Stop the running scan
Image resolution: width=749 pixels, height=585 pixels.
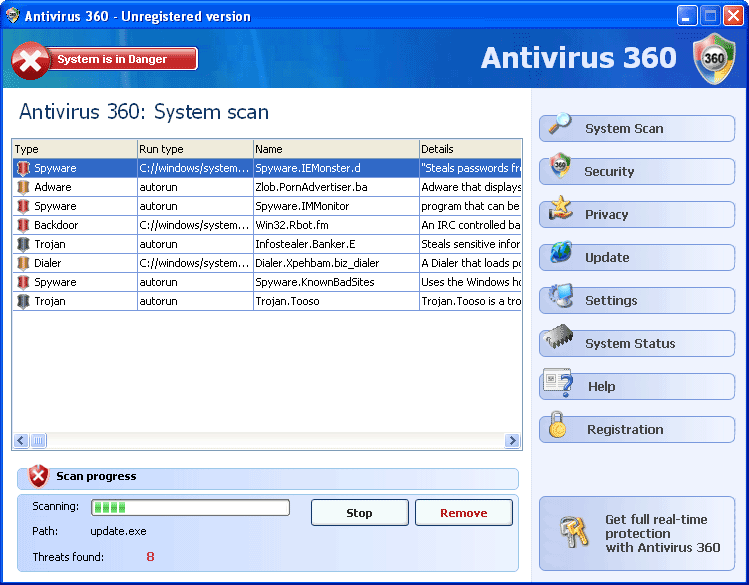click(360, 513)
